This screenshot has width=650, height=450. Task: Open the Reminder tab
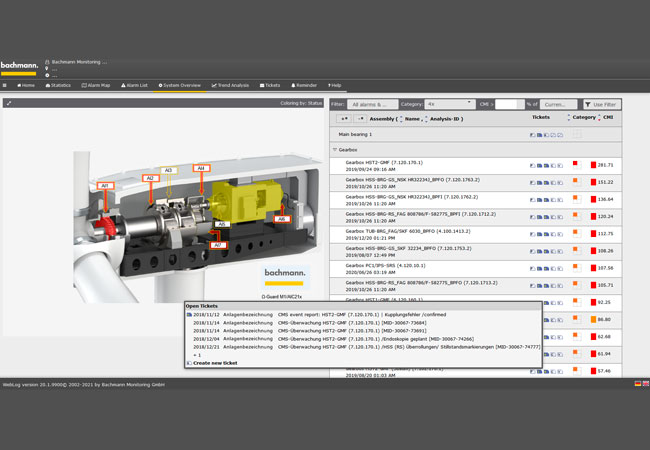[304, 85]
